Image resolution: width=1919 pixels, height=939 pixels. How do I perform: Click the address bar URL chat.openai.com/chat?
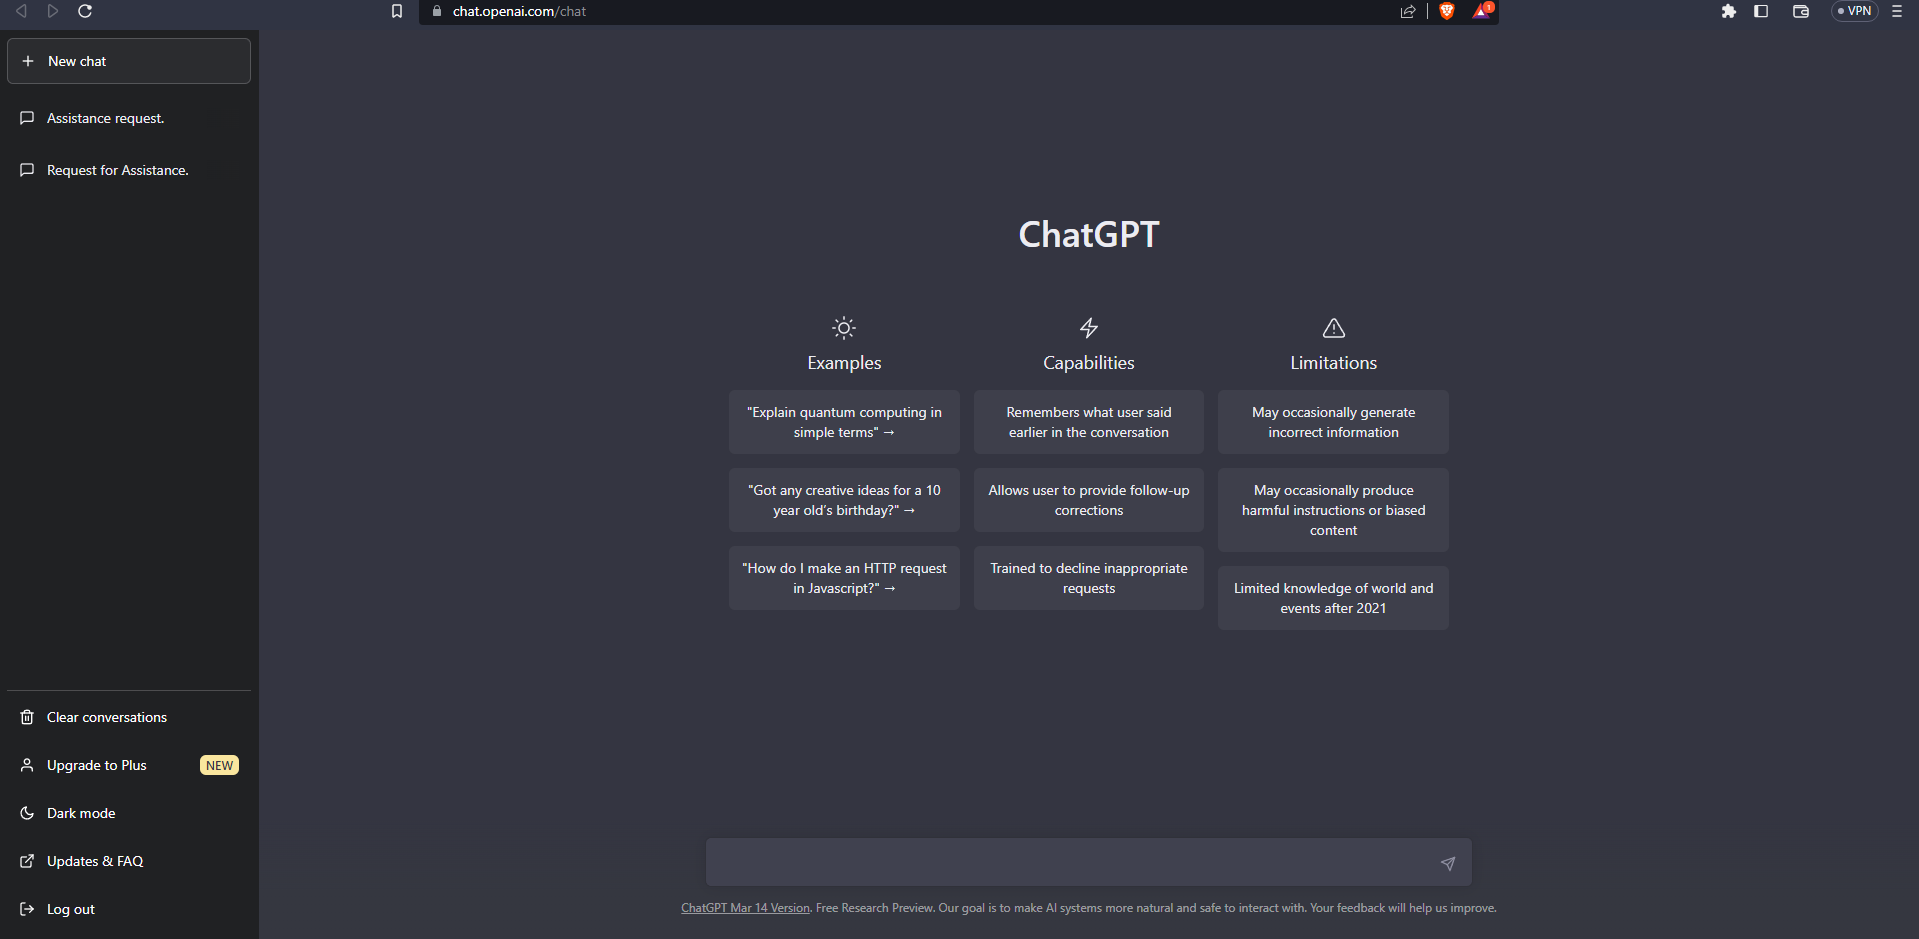click(x=519, y=11)
